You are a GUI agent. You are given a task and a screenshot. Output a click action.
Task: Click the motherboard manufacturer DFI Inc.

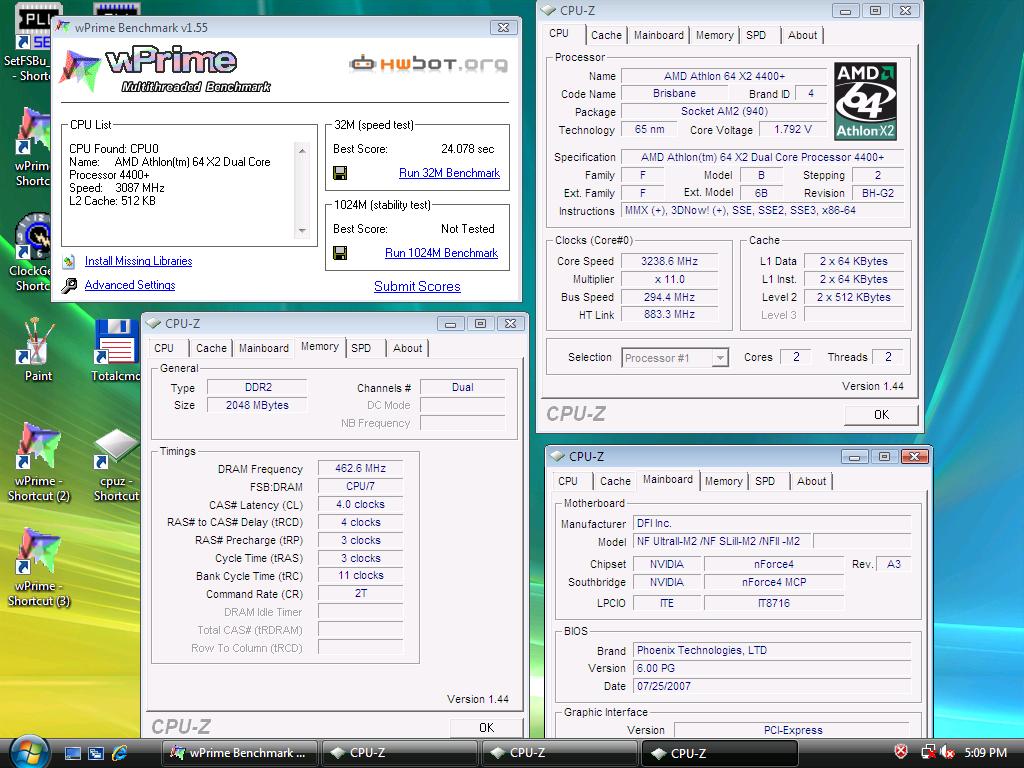[x=772, y=523]
